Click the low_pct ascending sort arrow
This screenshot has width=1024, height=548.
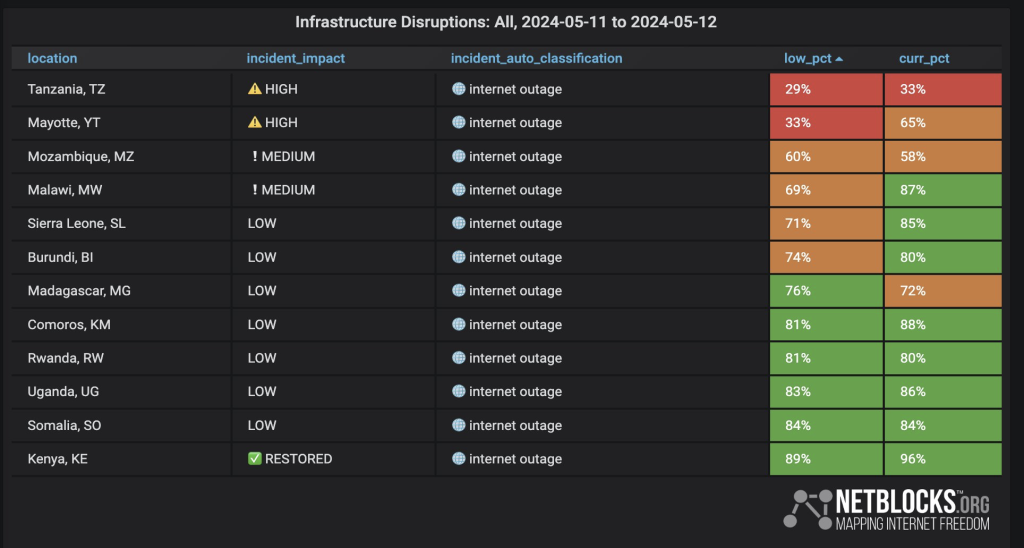[x=839, y=59]
